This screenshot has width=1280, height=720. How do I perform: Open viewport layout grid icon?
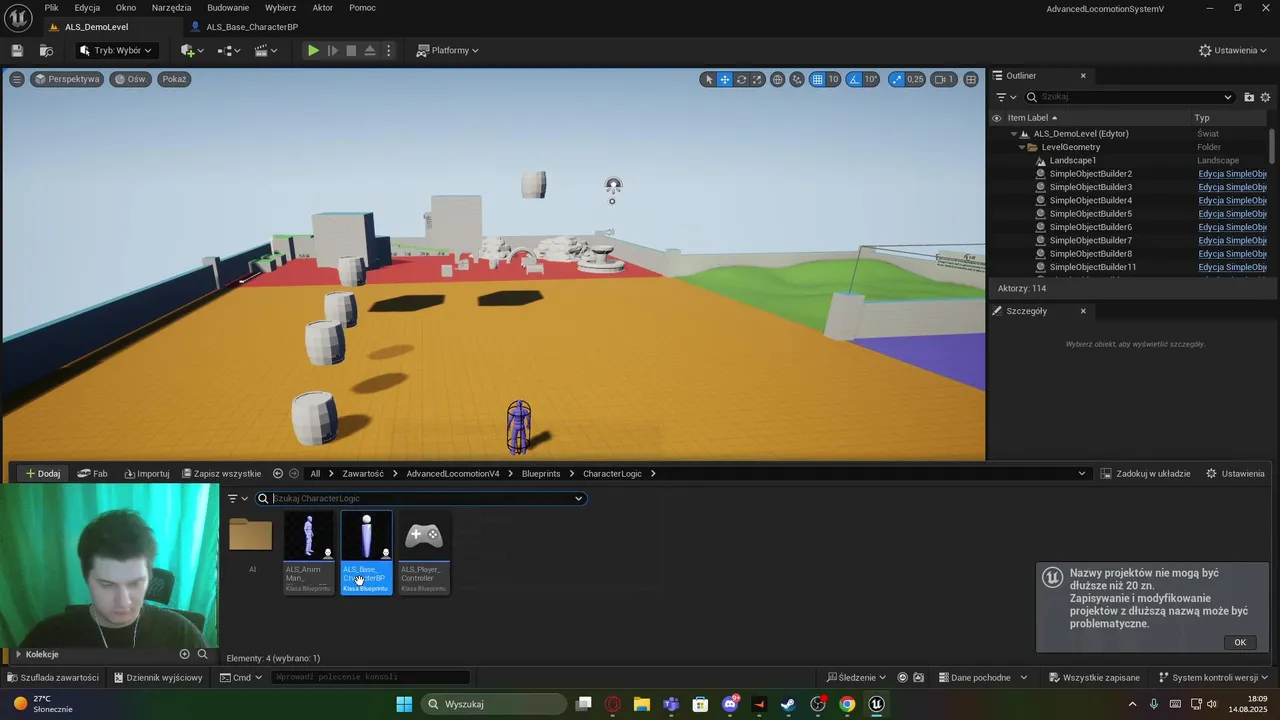(x=970, y=79)
